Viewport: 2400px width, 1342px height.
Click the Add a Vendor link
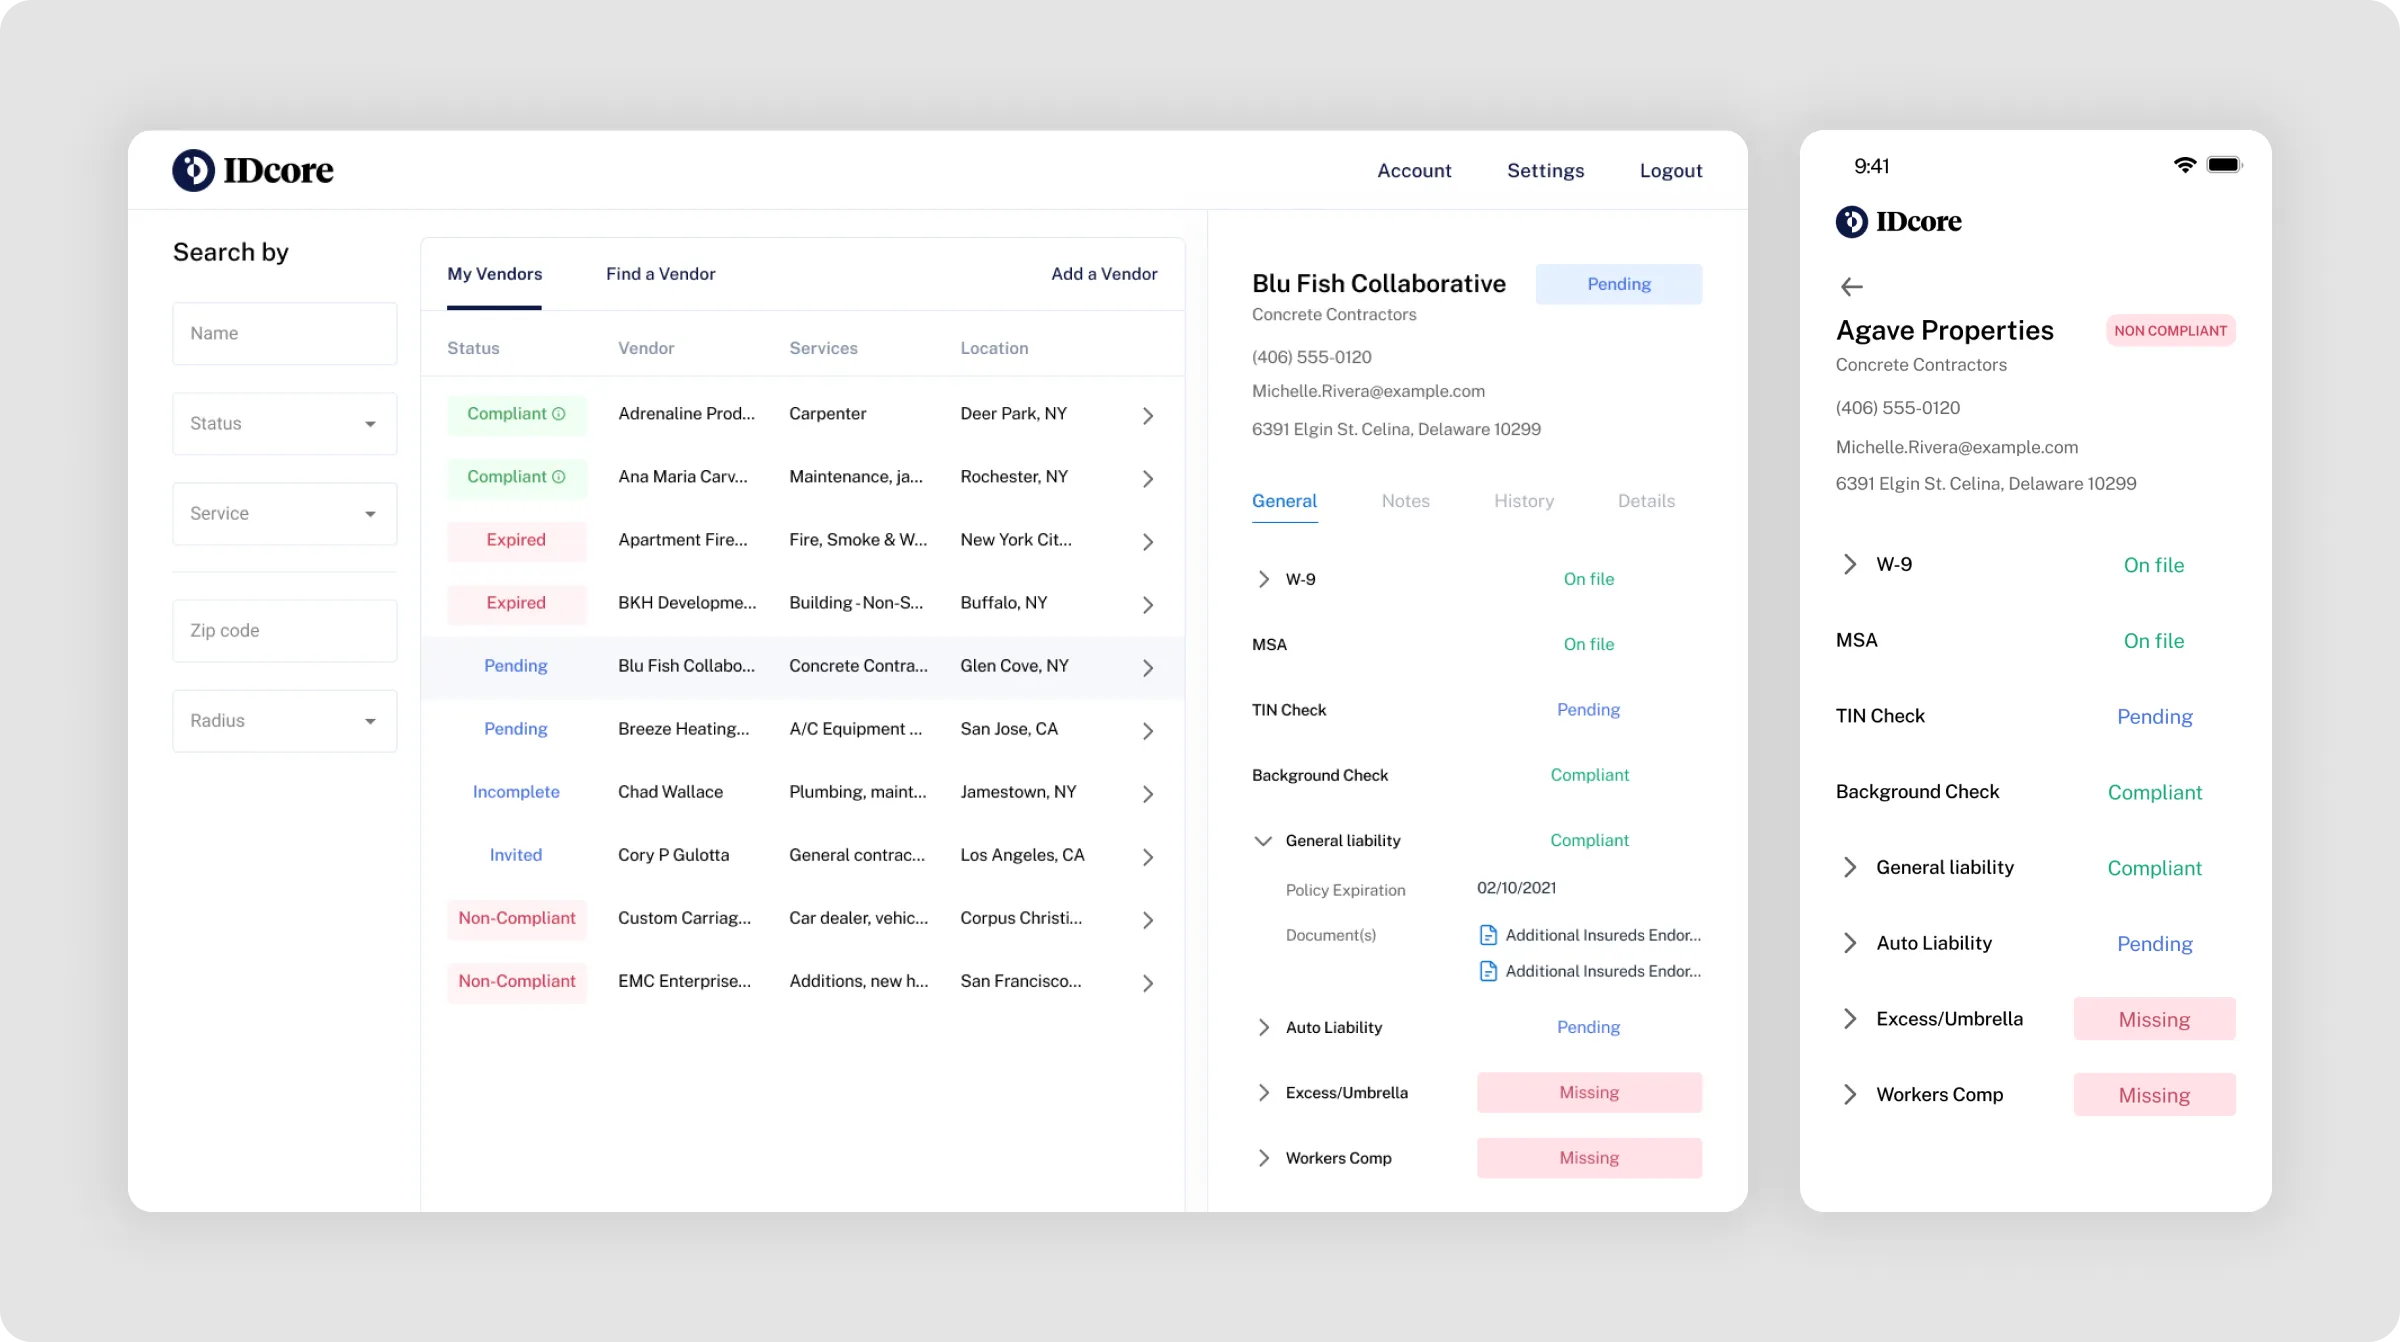click(1104, 274)
